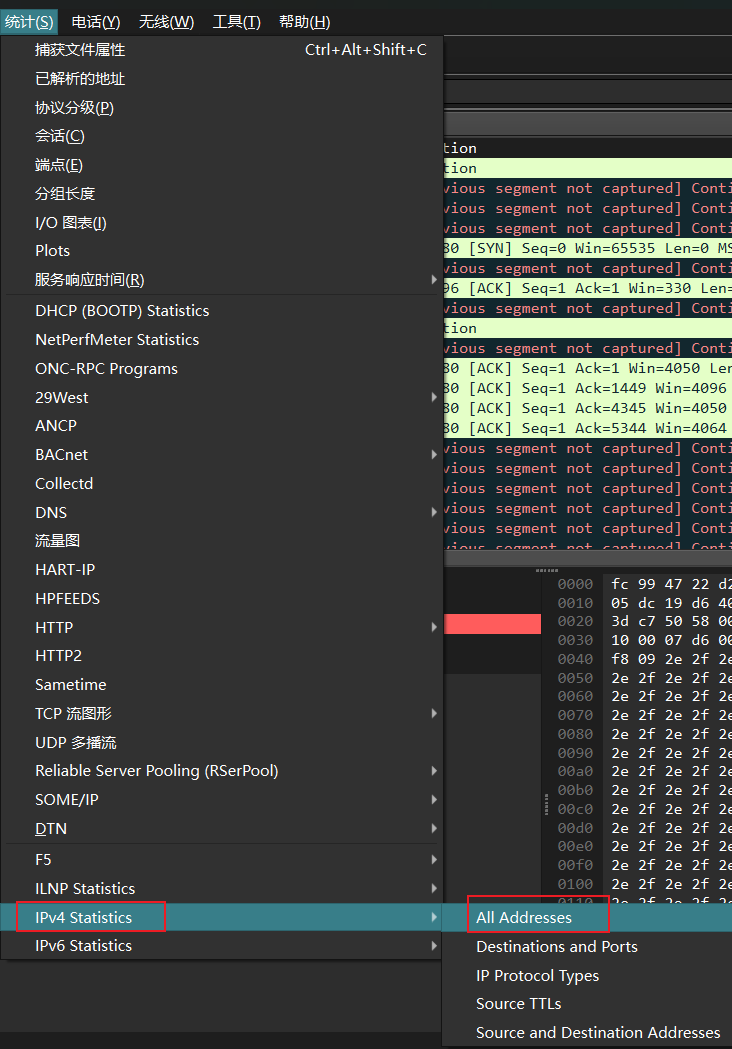Screen dimensions: 732x1049
Task: Open the 无线(W) menu
Action: [x=166, y=22]
